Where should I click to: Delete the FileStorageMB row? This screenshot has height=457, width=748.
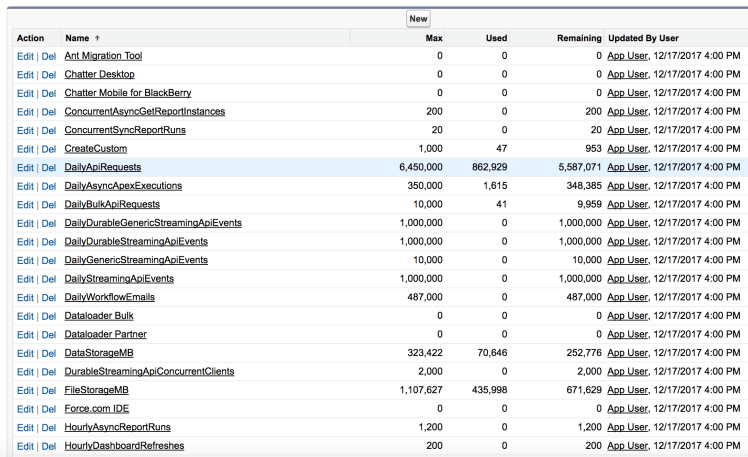click(48, 390)
